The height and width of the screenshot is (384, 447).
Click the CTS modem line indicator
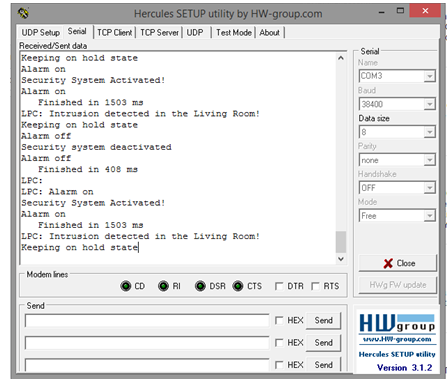coord(238,286)
